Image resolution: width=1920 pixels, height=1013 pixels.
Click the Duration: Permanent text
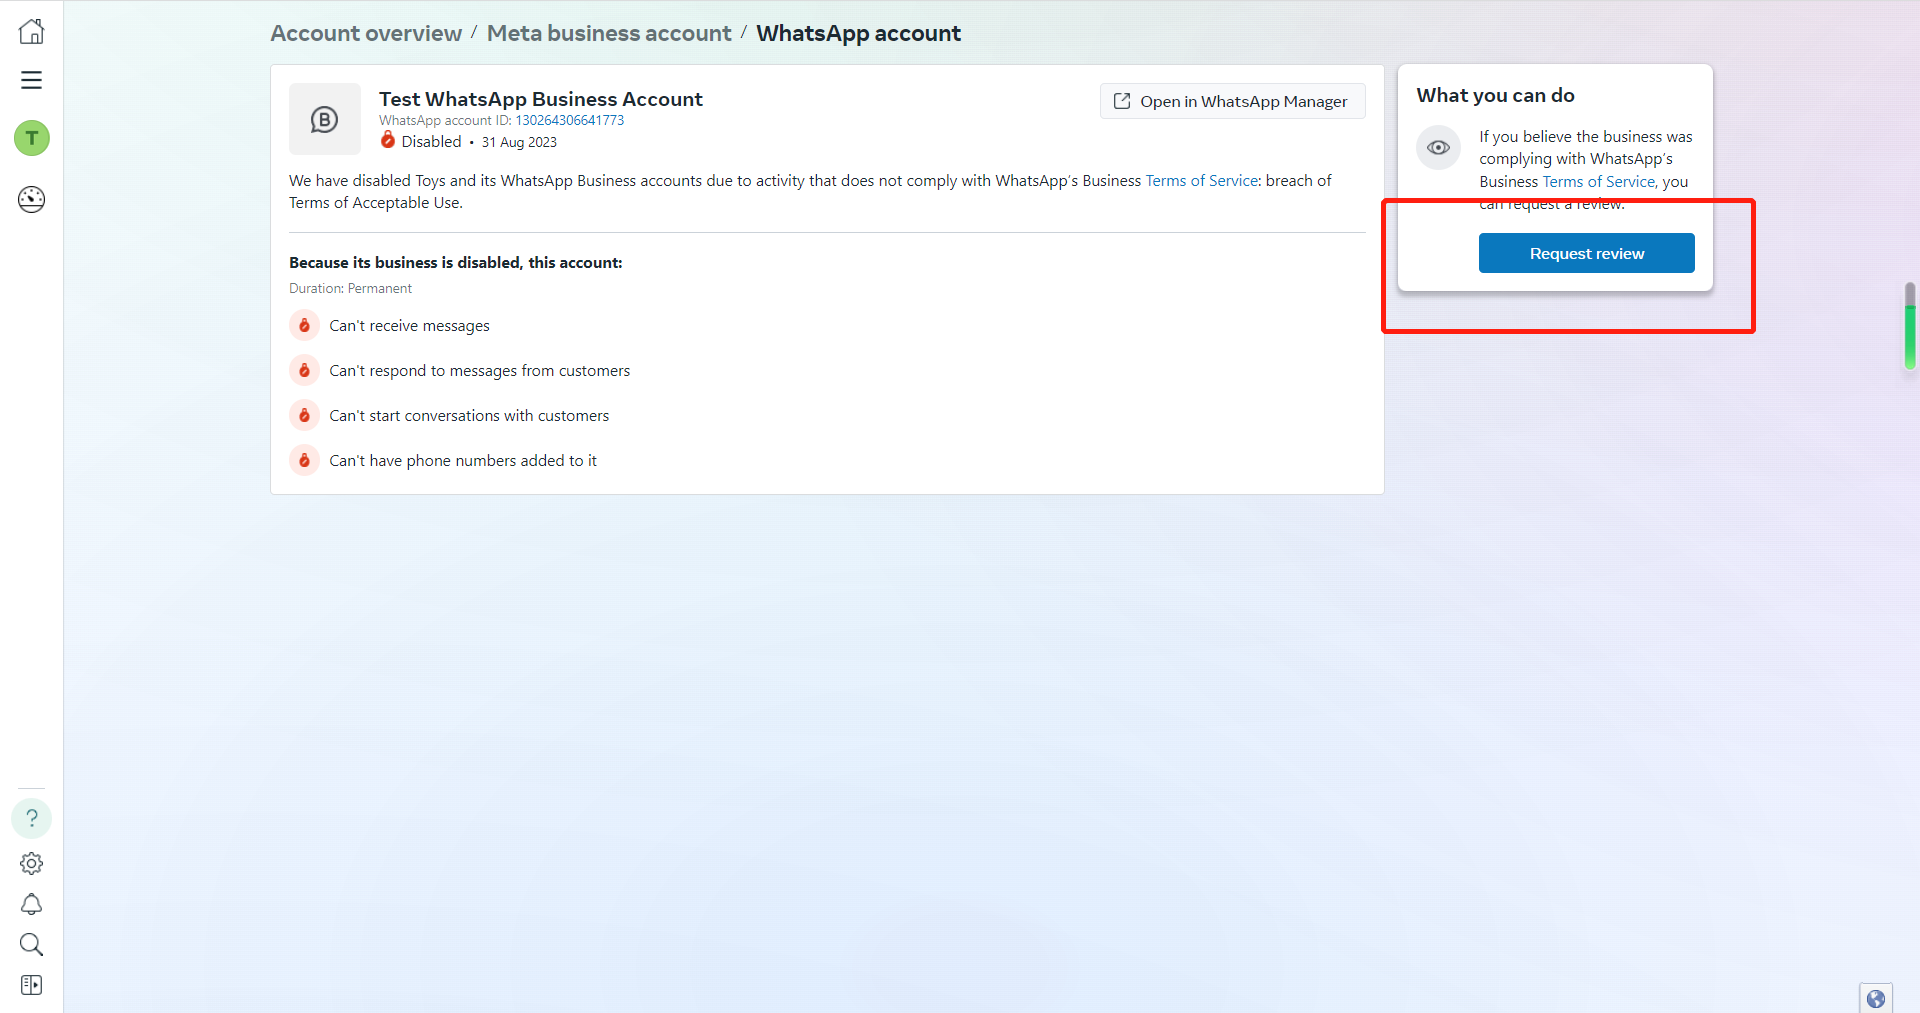pos(350,288)
